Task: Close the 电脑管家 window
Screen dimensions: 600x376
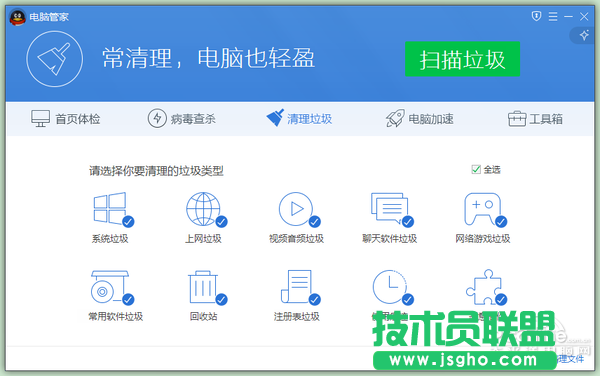Action: click(584, 16)
